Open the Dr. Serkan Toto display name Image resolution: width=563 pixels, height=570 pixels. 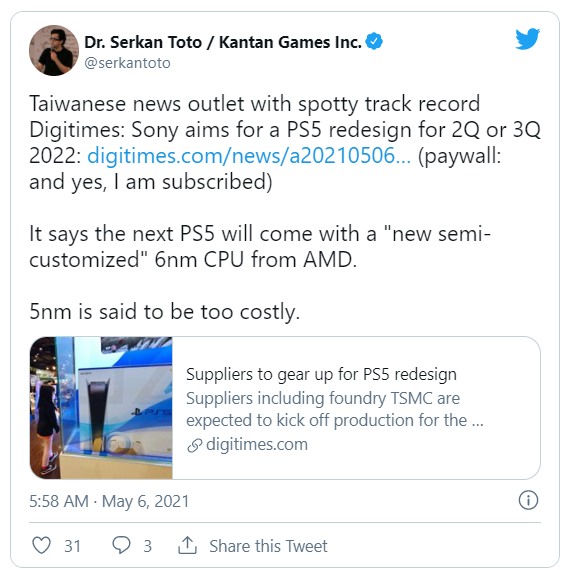223,42
